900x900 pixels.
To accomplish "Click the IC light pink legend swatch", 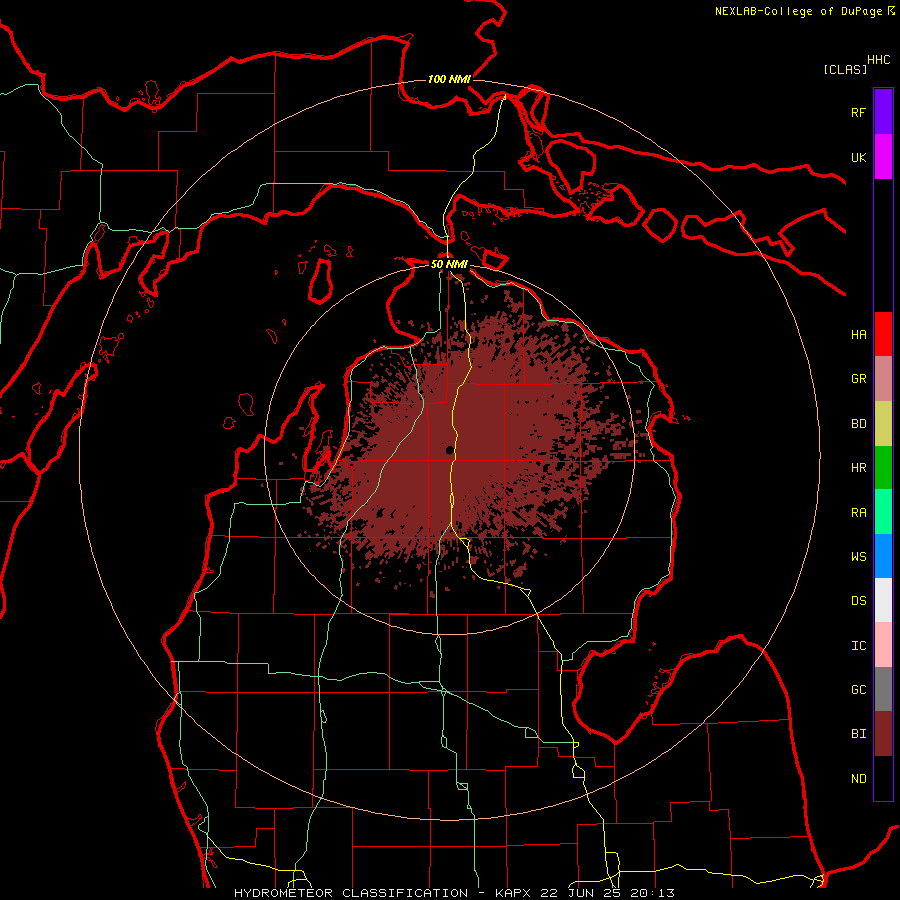I will (x=883, y=645).
